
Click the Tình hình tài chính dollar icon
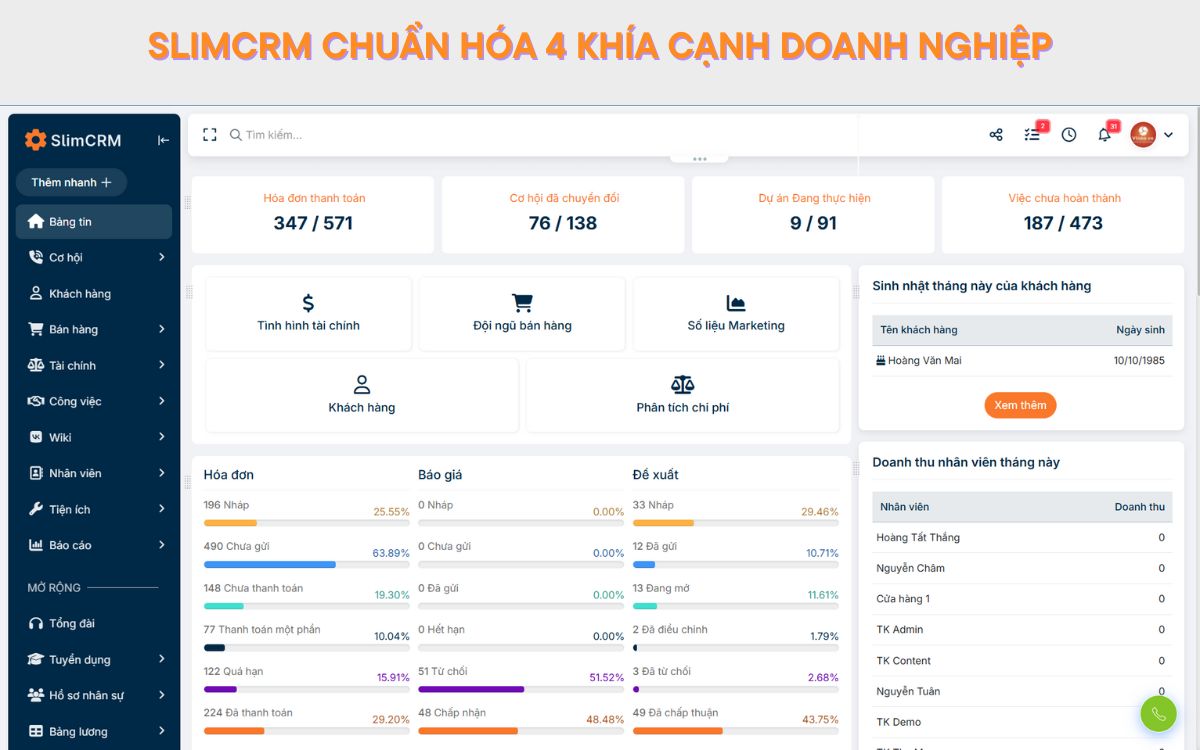(x=308, y=299)
